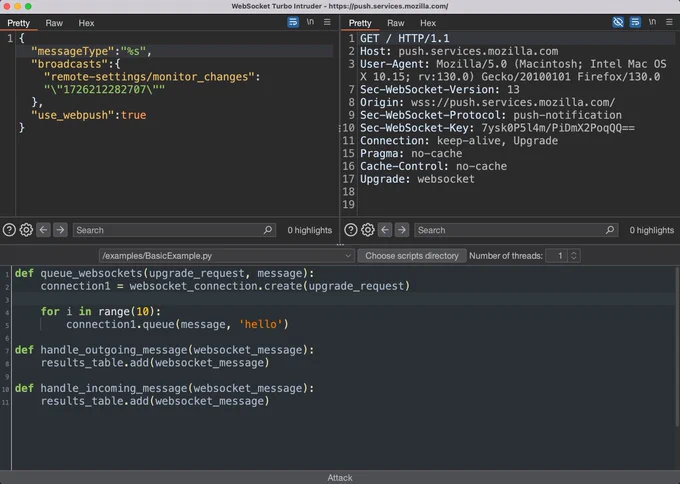The width and height of the screenshot is (680, 484).
Task: Click the remote-settings/monitor_changes key
Action: pyautogui.click(x=152, y=77)
